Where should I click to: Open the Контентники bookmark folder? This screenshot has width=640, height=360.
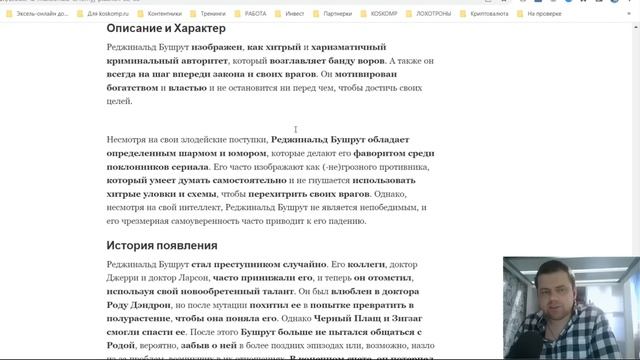click(160, 14)
